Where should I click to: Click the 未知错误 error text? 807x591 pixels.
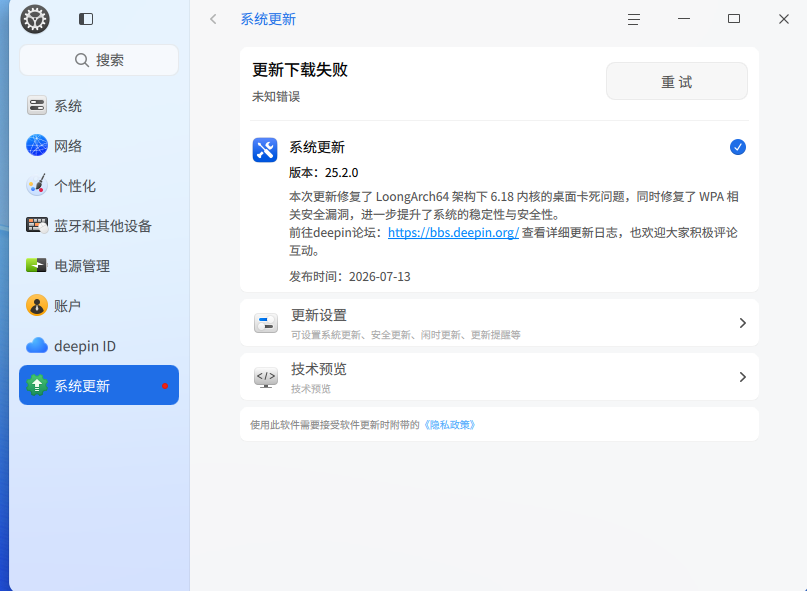tap(276, 97)
